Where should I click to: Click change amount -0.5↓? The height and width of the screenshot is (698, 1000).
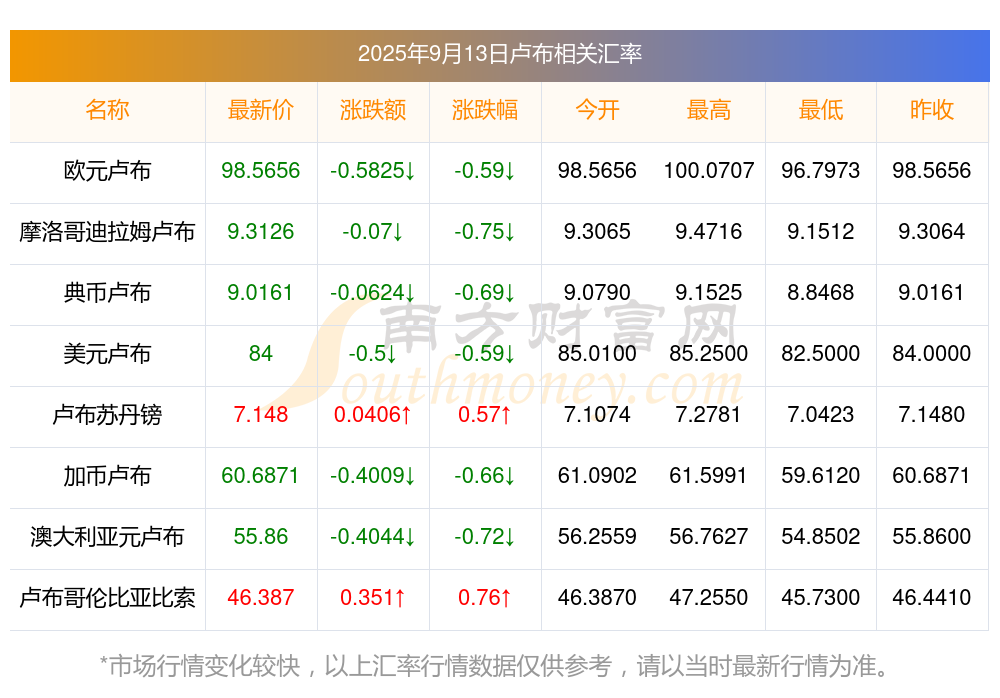click(372, 353)
